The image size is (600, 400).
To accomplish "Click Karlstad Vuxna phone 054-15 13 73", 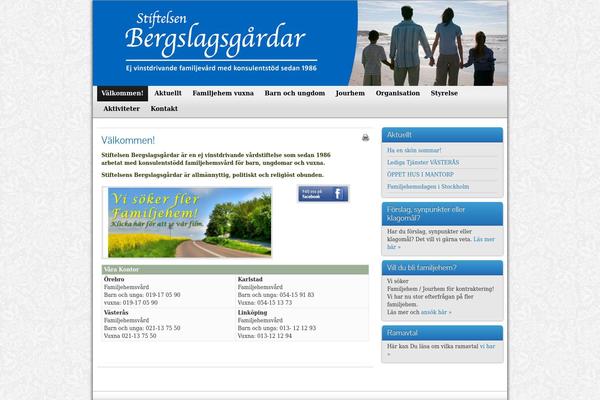I will point(265,303).
